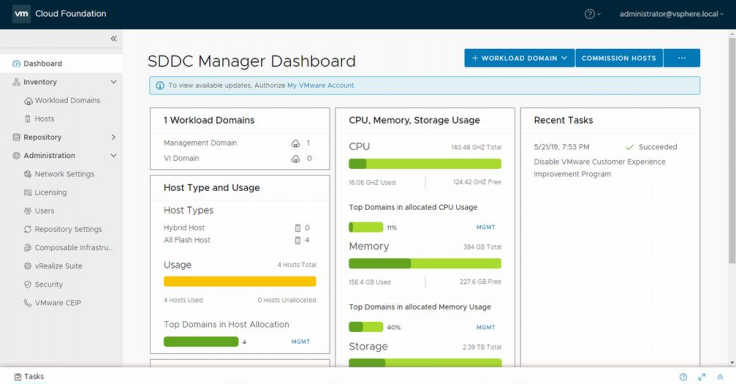Screen dimensions: 736x384
Task: Click the Repository Settings refresh icon
Action: pyautogui.click(x=28, y=229)
